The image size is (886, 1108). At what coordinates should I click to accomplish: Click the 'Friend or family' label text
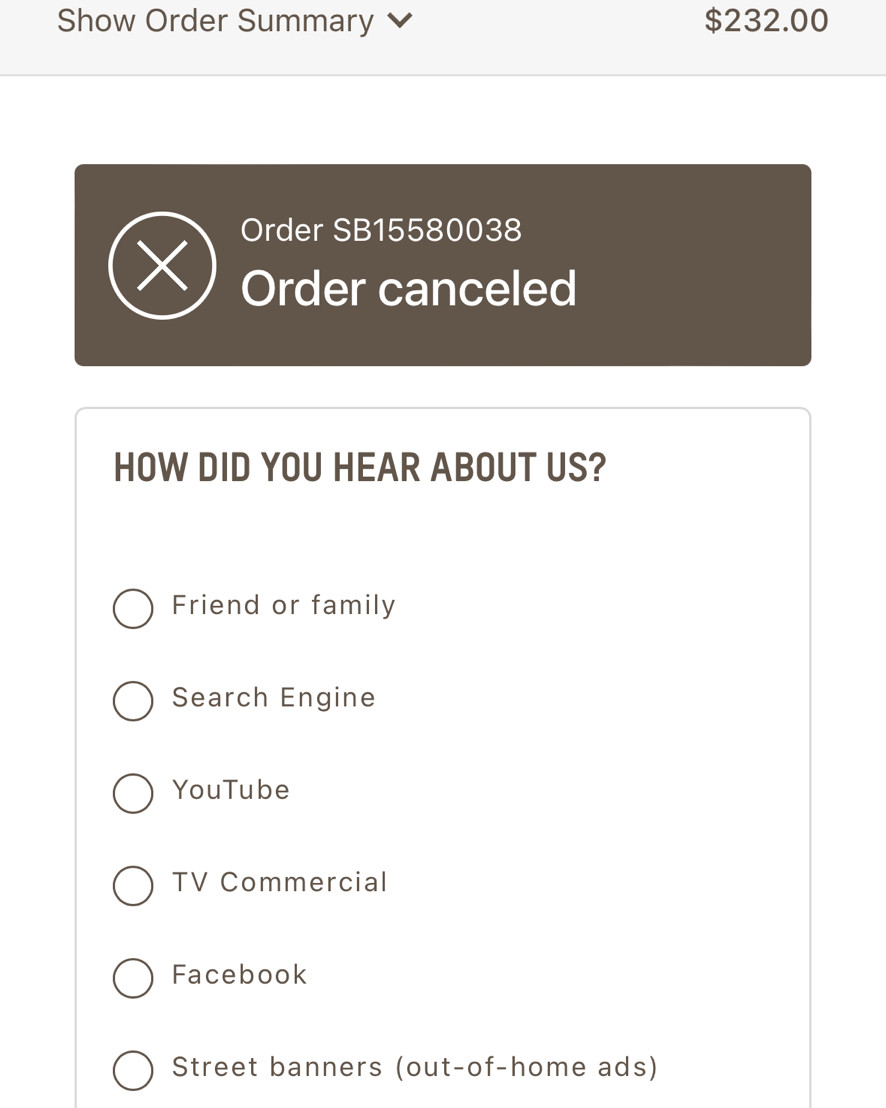point(283,606)
